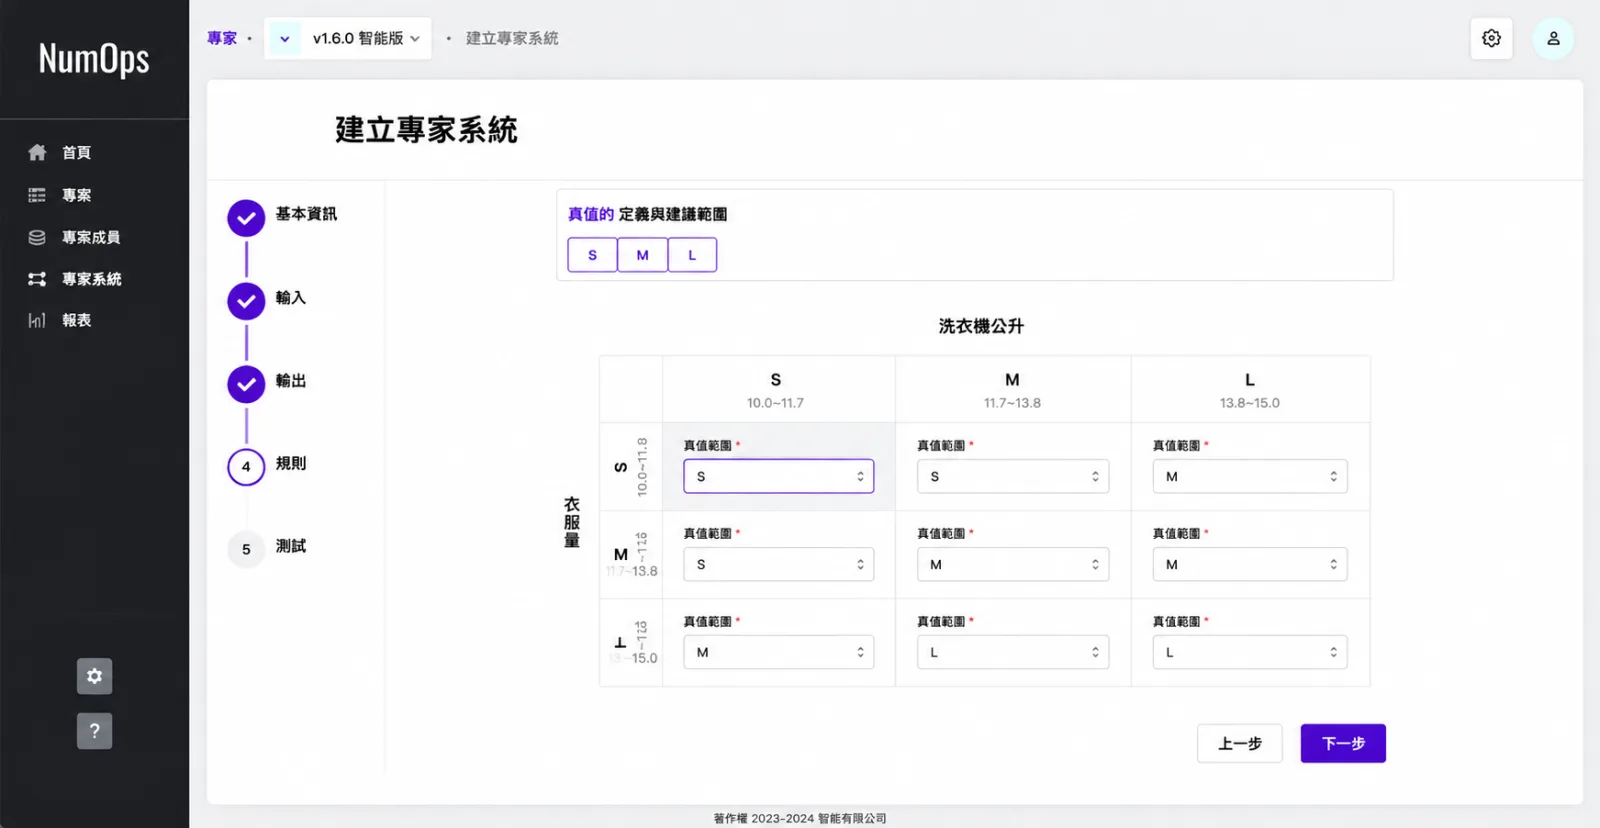Screen dimensions: 1600x828
Task: Open 專家系統 in the sidebar
Action: [x=91, y=279]
